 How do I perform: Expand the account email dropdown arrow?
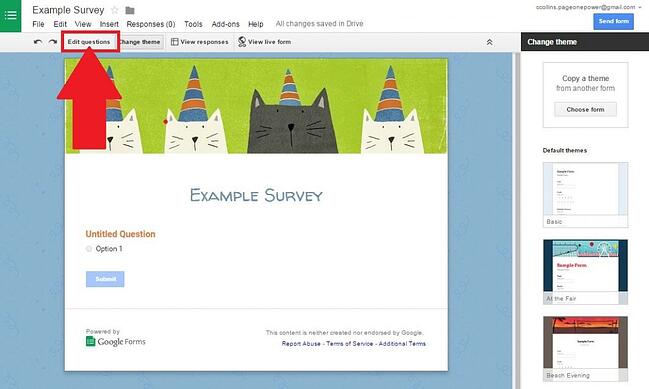640,7
